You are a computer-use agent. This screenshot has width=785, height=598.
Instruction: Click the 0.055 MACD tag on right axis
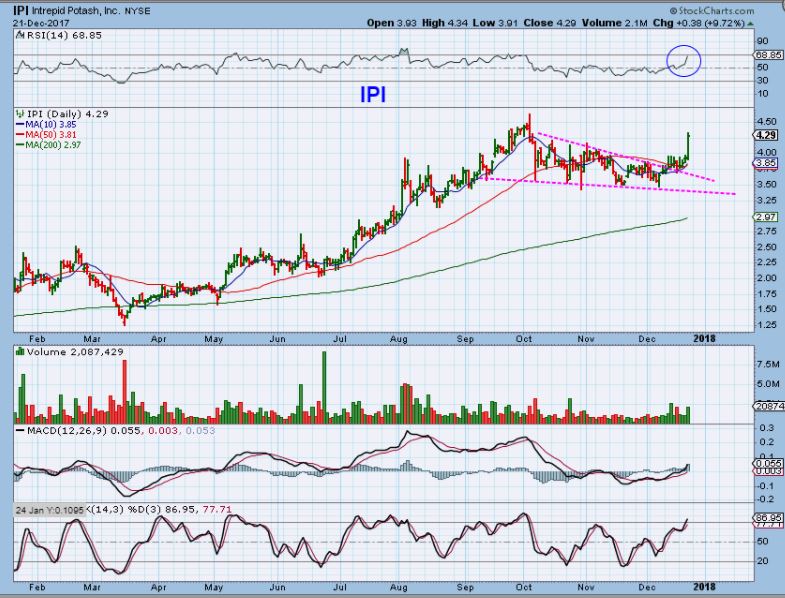click(x=767, y=464)
